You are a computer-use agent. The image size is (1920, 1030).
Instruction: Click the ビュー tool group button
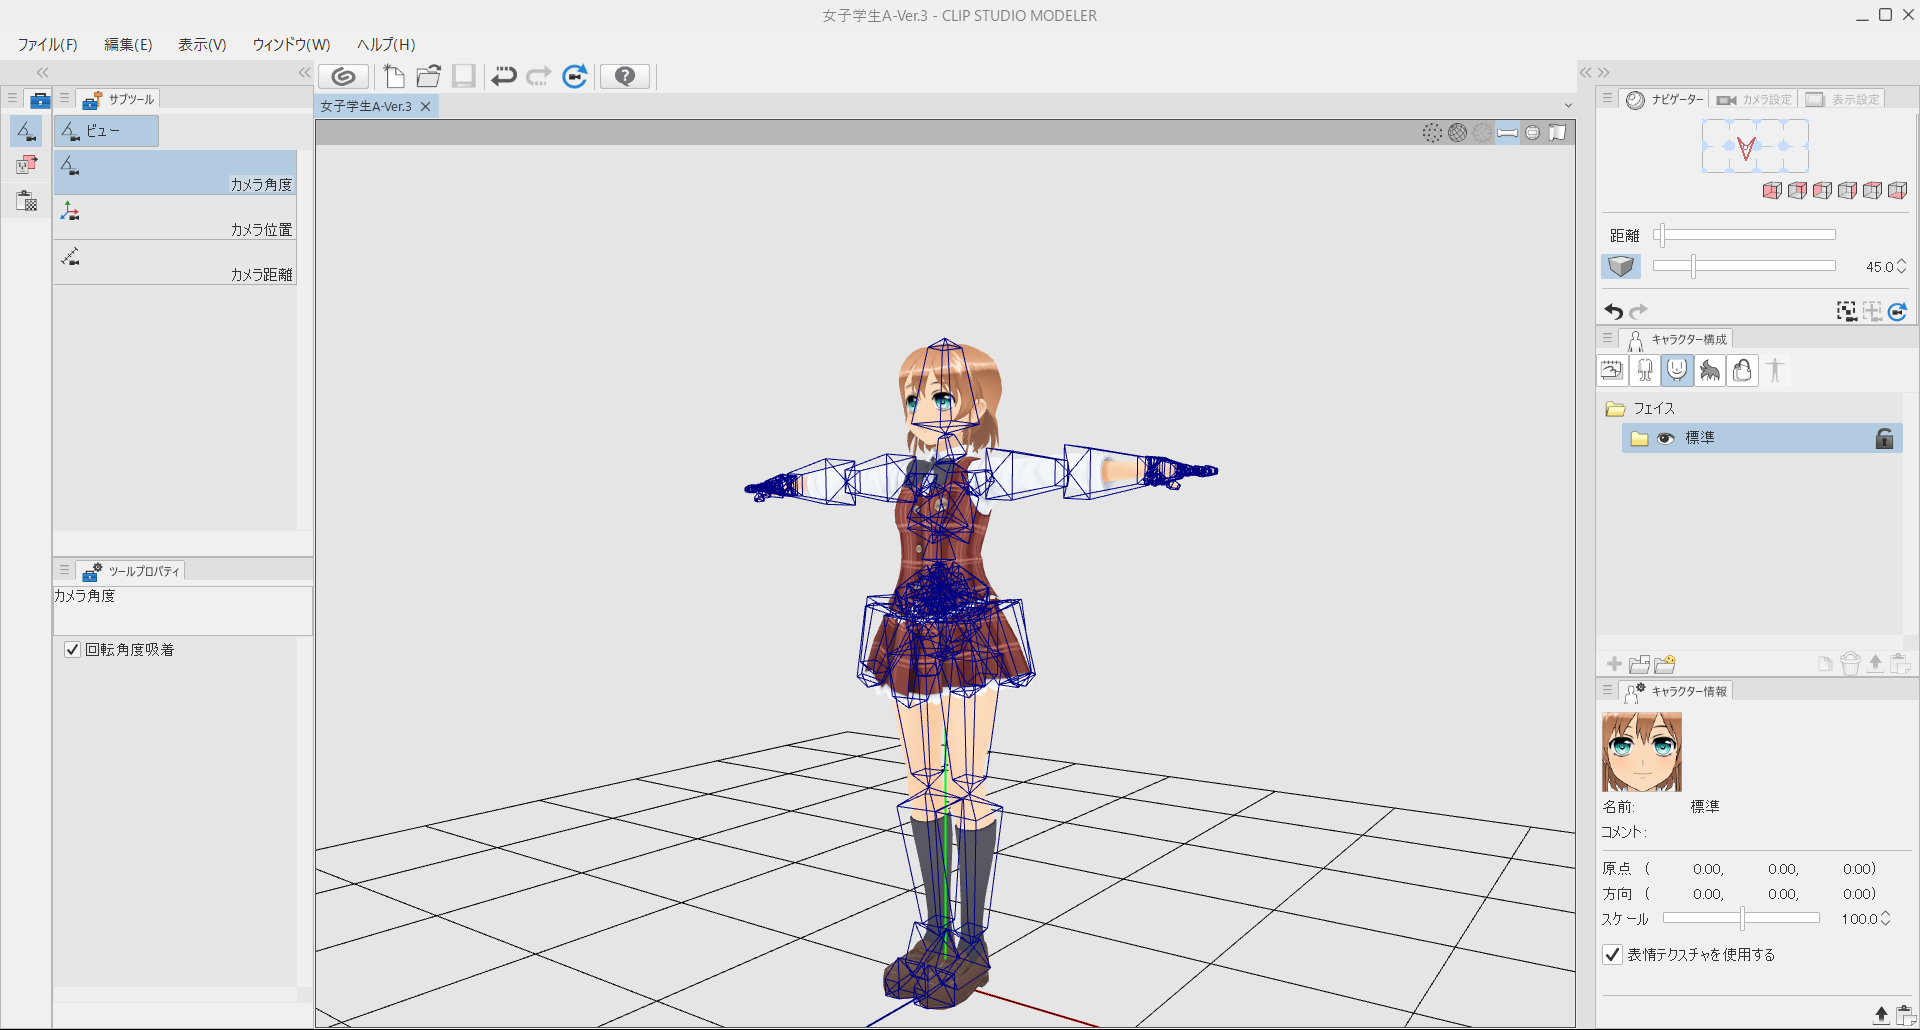tap(106, 131)
